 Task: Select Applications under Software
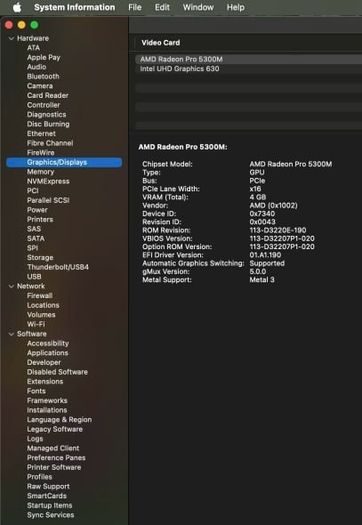point(48,353)
